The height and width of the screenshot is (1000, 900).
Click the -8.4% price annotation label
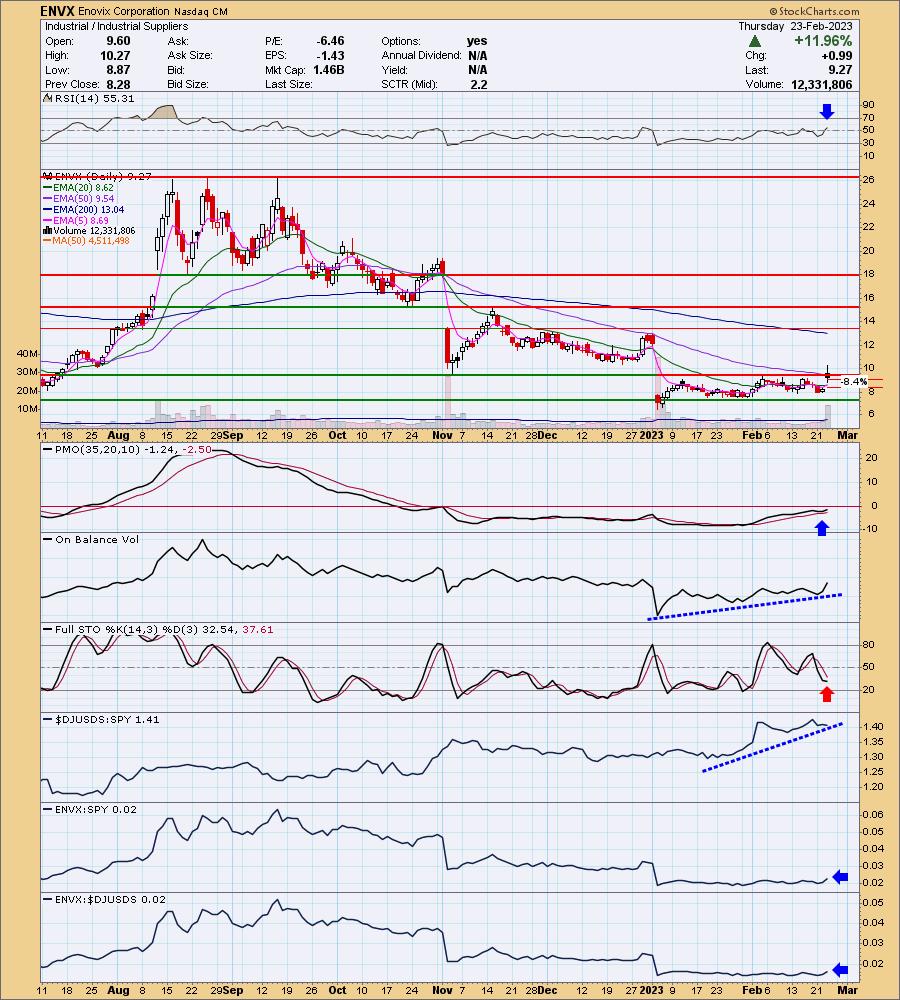pos(854,381)
